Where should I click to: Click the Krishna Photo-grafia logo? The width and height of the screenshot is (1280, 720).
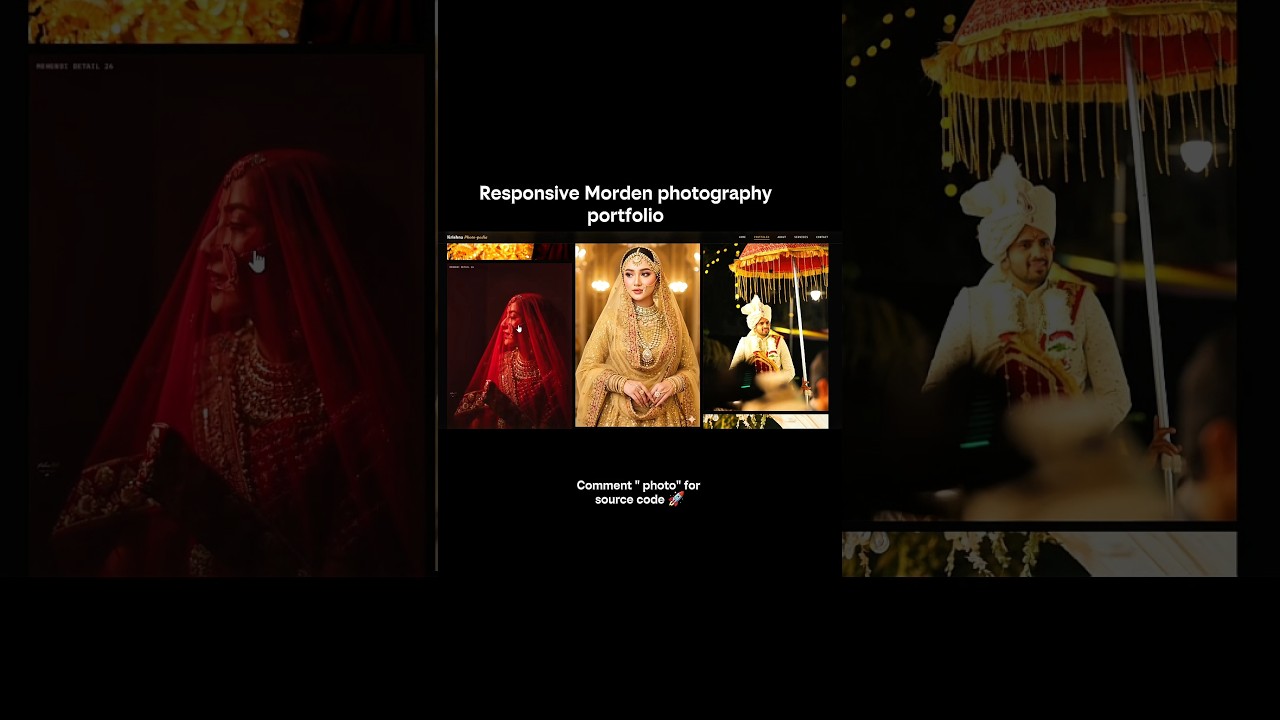pos(468,237)
